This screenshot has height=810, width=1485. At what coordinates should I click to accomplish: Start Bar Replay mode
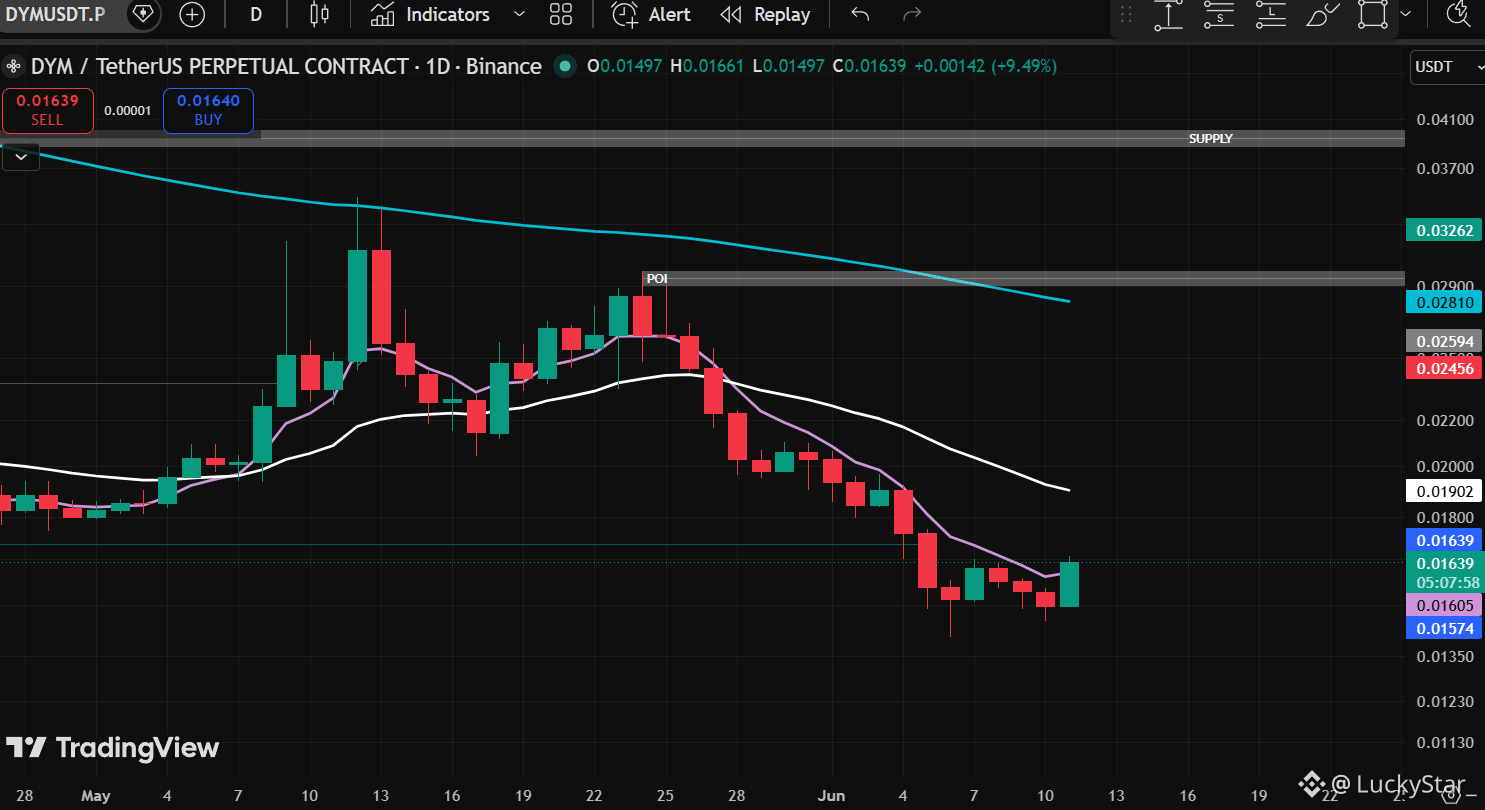(766, 14)
